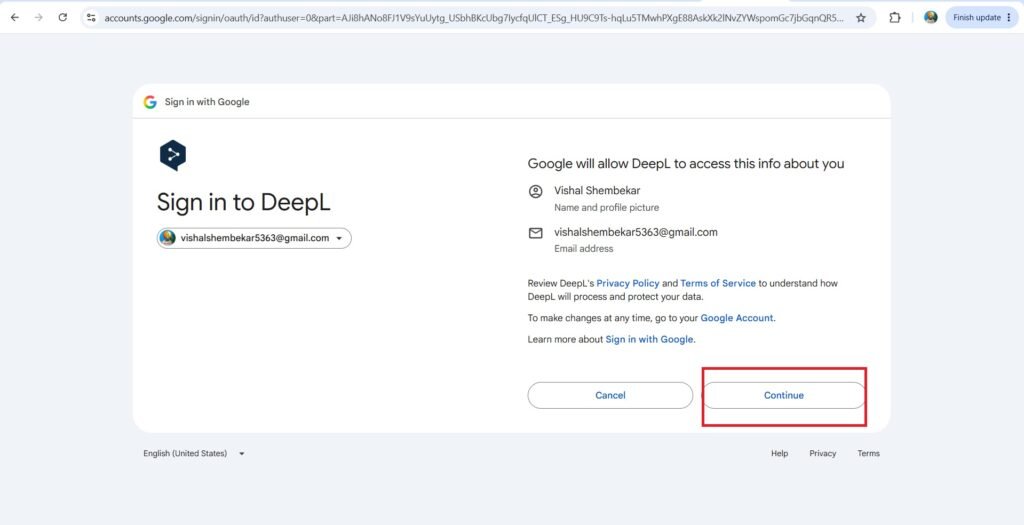Click the 'Name and profile picture' caption
This screenshot has height=525, width=1024.
click(x=606, y=208)
